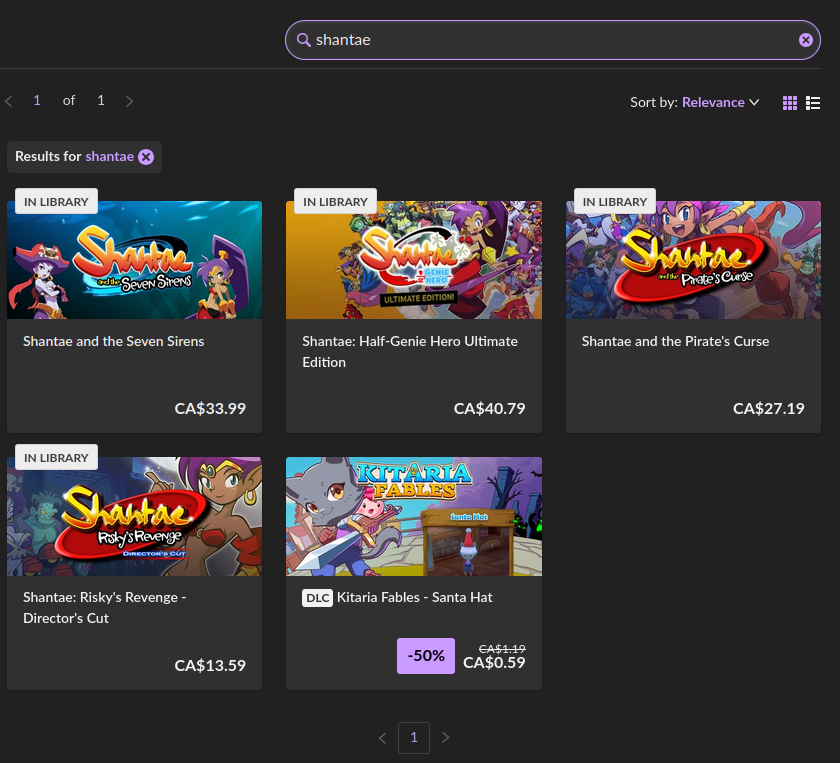Click the bottom previous page arrow
The image size is (840, 763).
(x=382, y=738)
